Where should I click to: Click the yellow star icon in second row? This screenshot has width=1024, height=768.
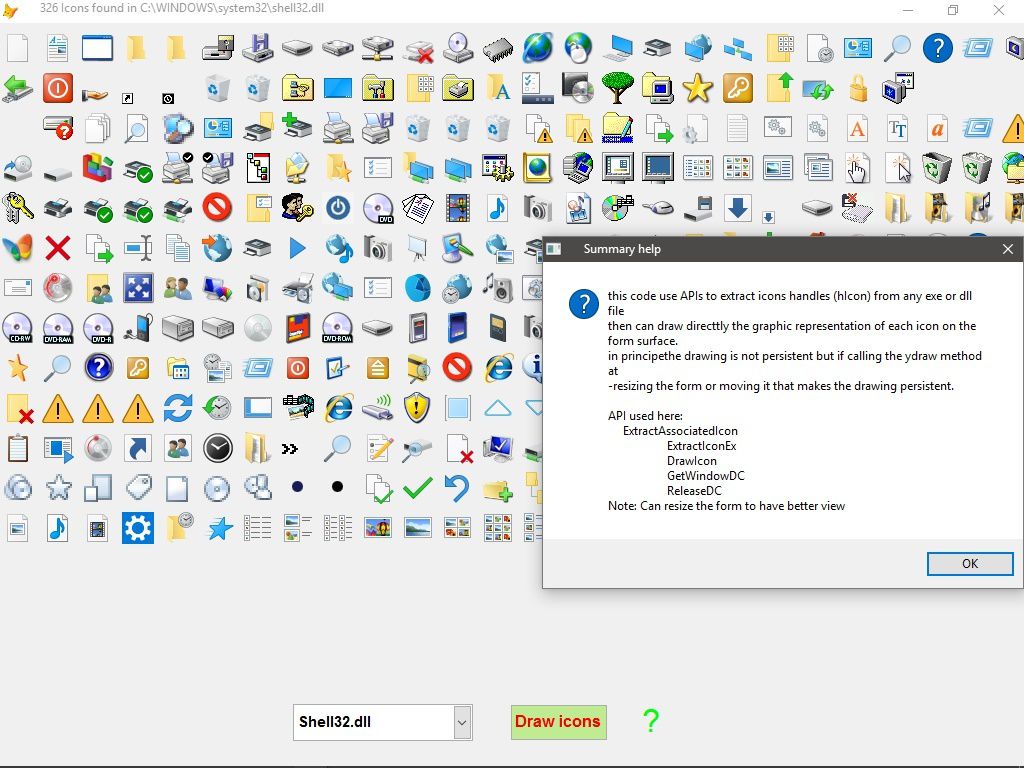697,88
